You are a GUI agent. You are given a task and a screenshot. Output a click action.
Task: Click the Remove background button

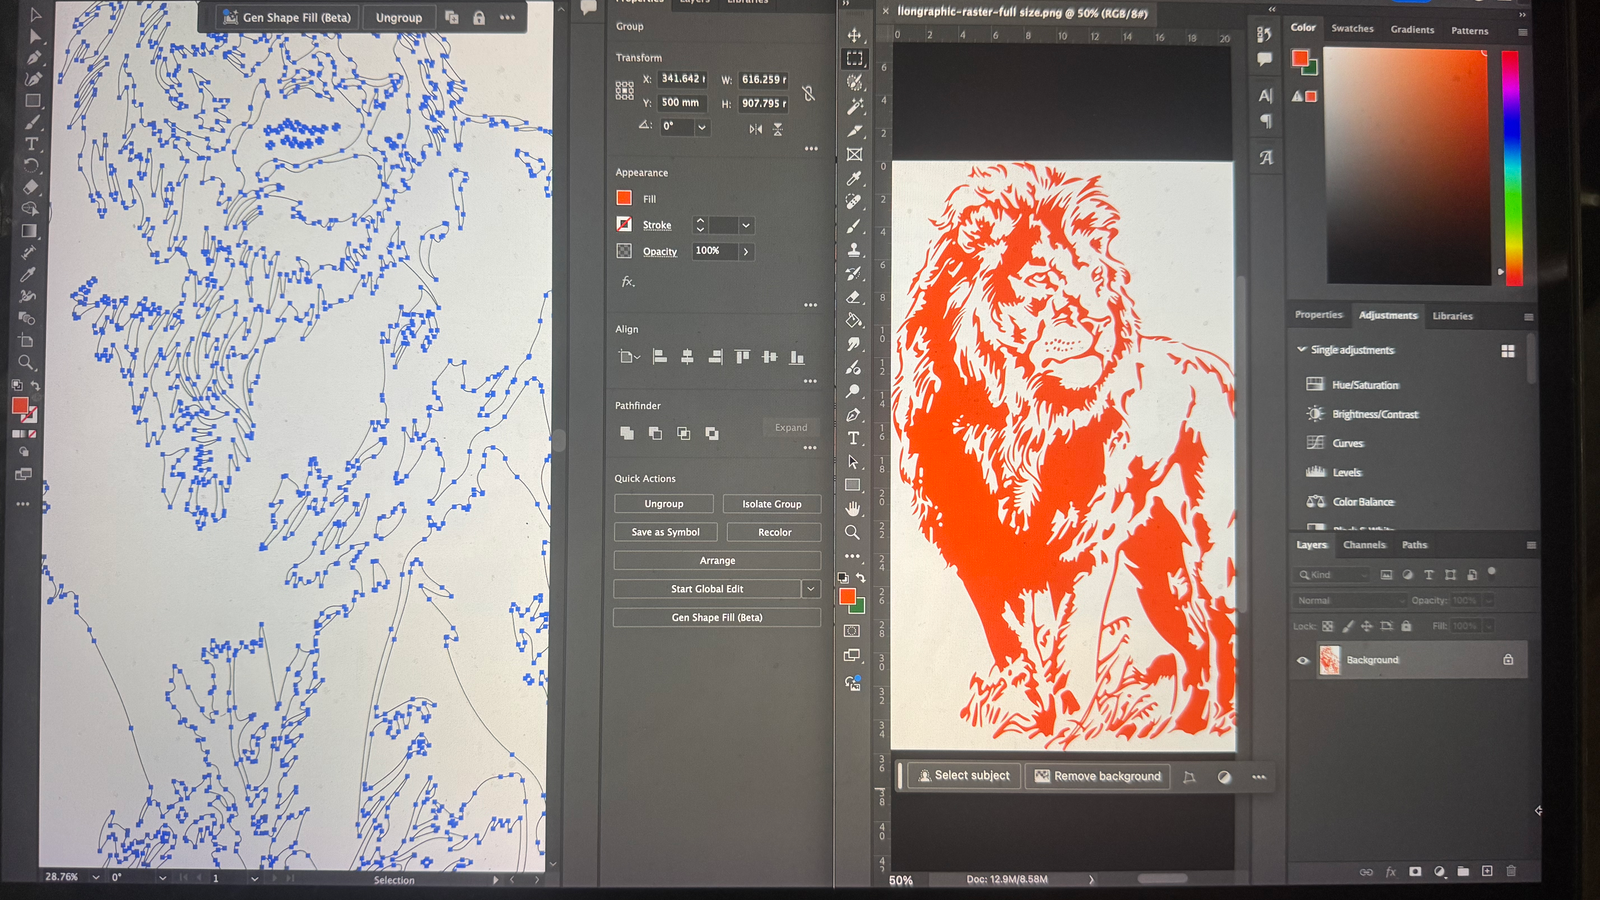click(1097, 776)
